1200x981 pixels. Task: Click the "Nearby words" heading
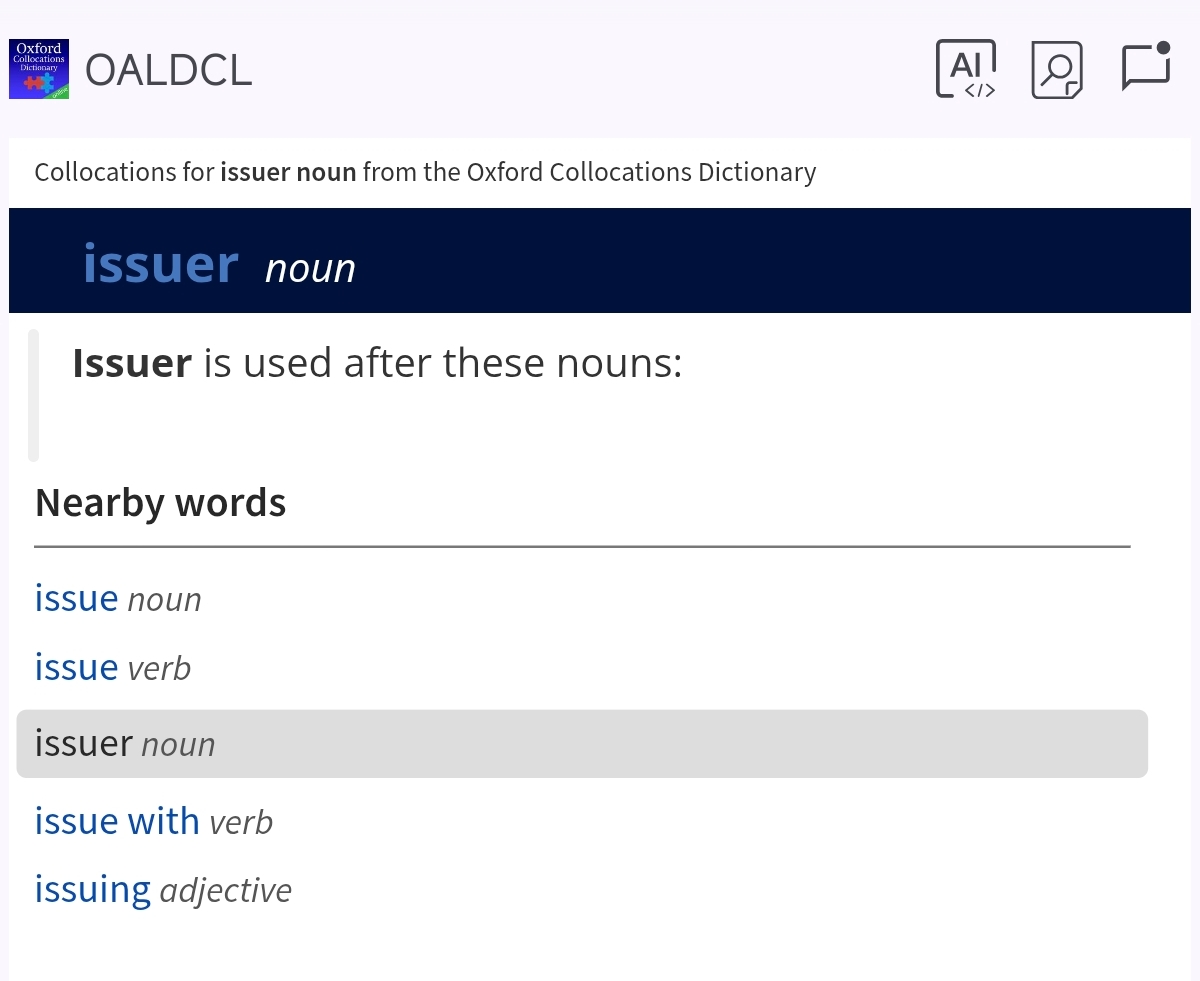[x=160, y=502]
